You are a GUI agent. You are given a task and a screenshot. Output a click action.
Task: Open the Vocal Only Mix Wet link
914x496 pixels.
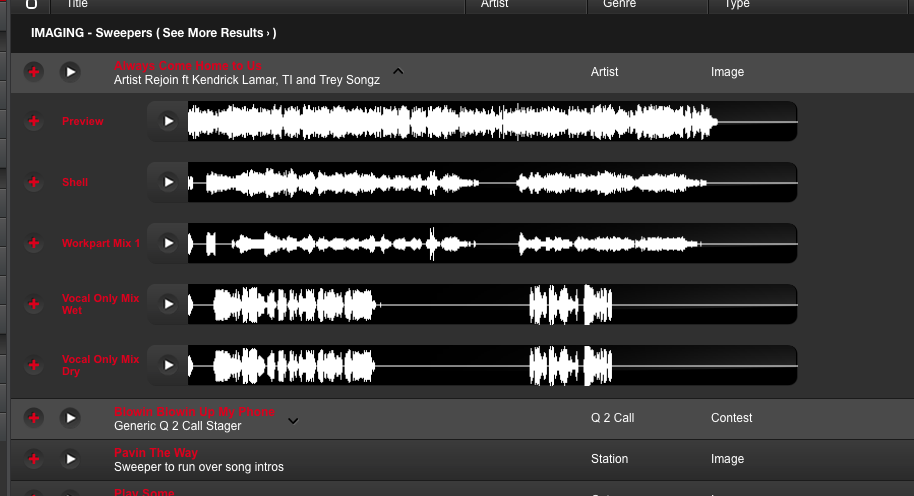(101, 304)
